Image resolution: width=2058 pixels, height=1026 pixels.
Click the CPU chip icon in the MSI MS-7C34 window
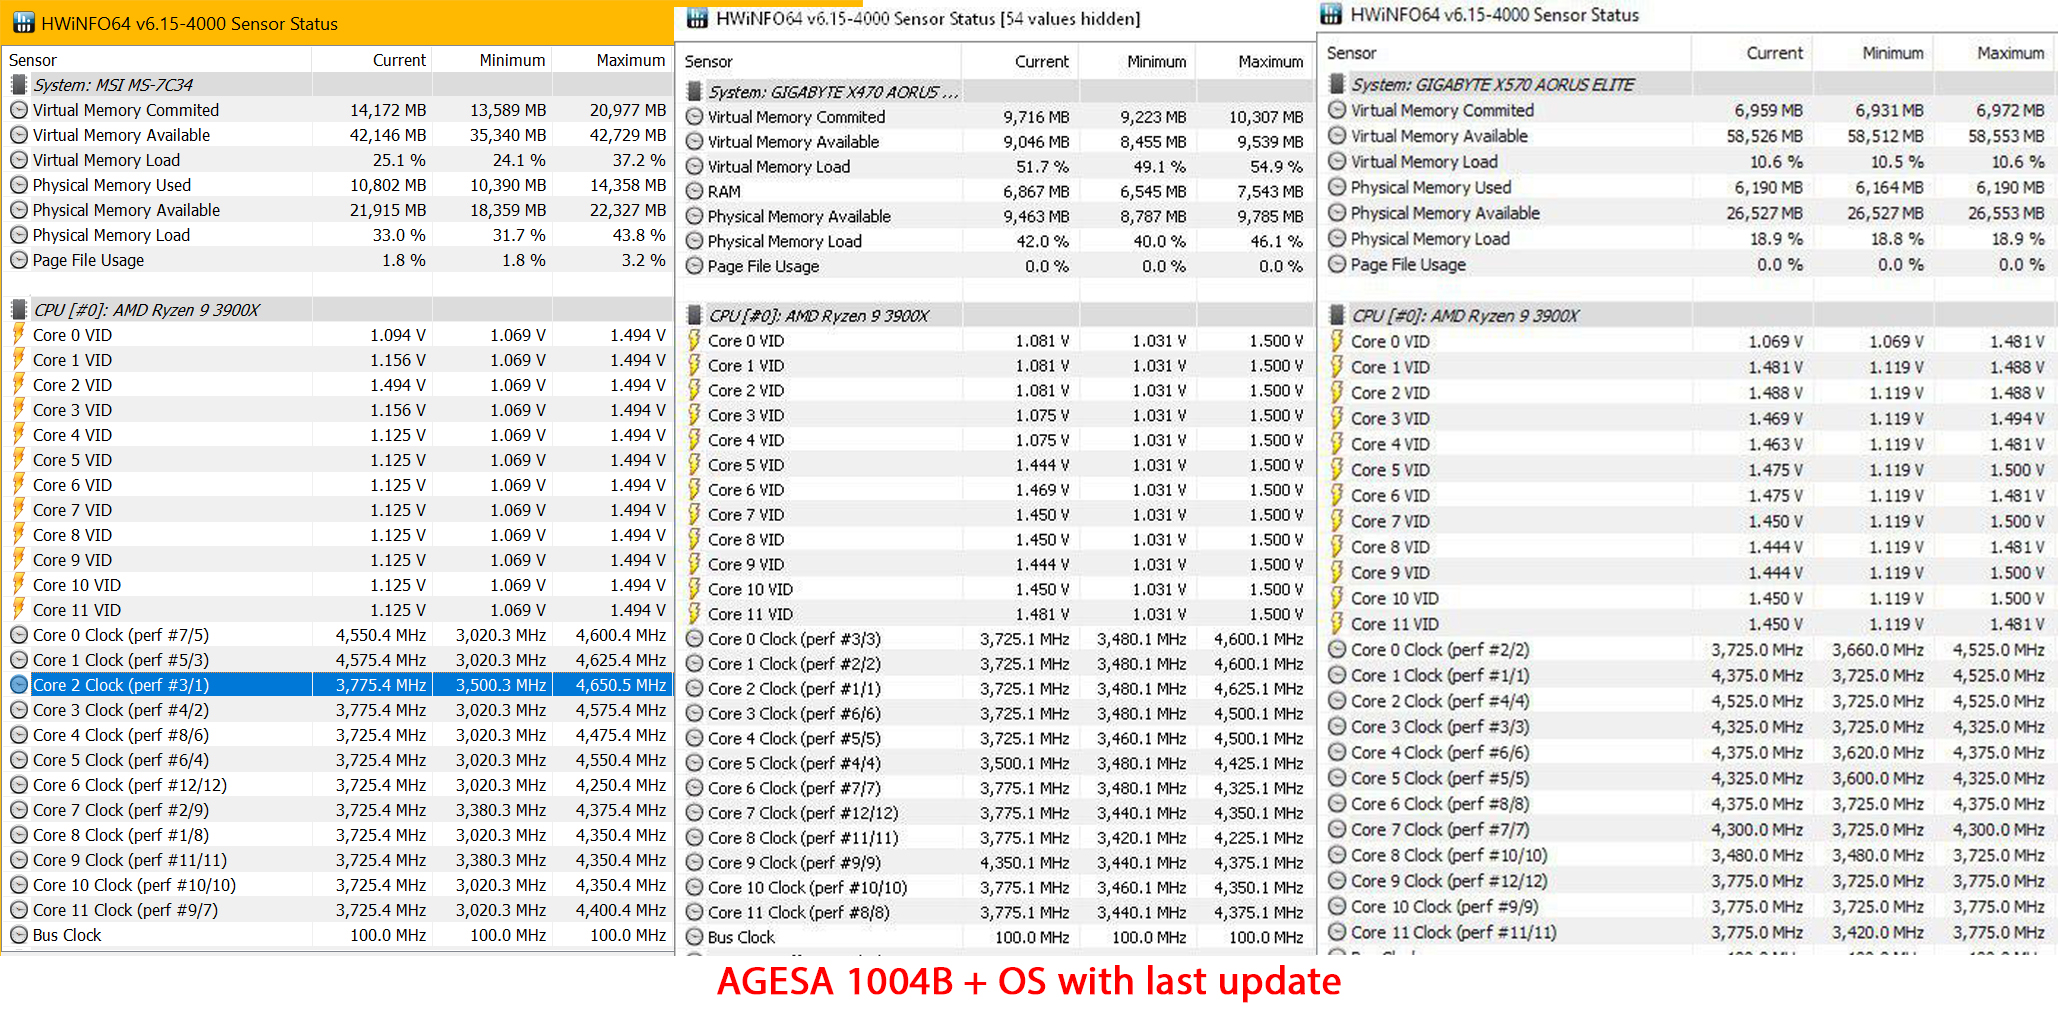point(18,310)
